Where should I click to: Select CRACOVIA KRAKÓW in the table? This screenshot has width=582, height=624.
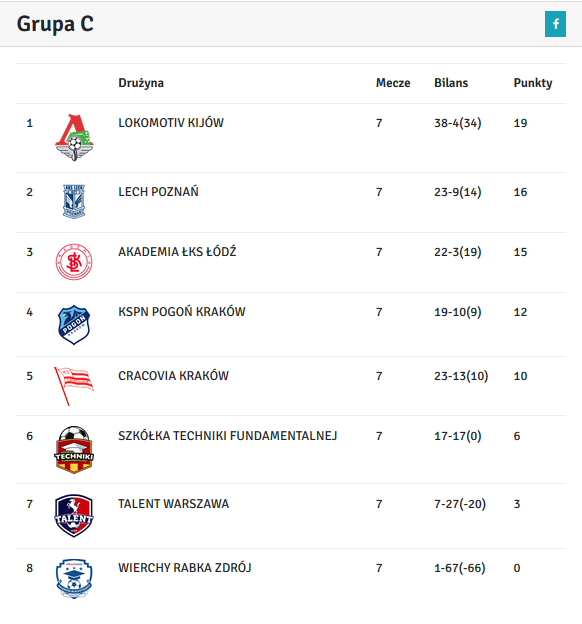[174, 376]
